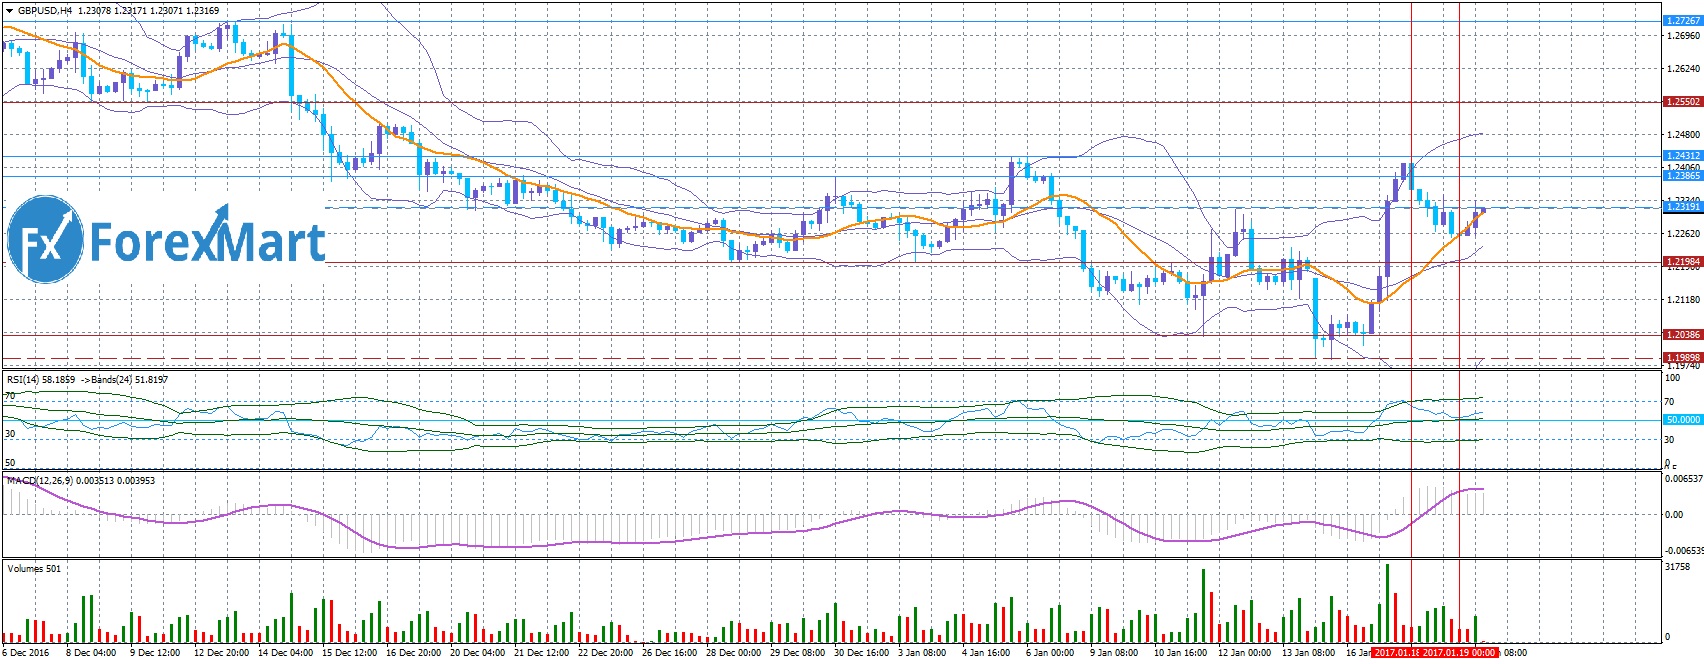Click the GBPUSD,H4 chart title text

45,10
